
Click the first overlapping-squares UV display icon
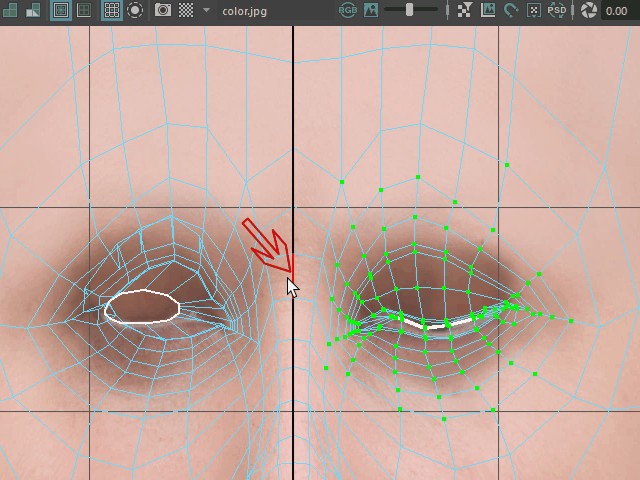[x=10, y=11]
